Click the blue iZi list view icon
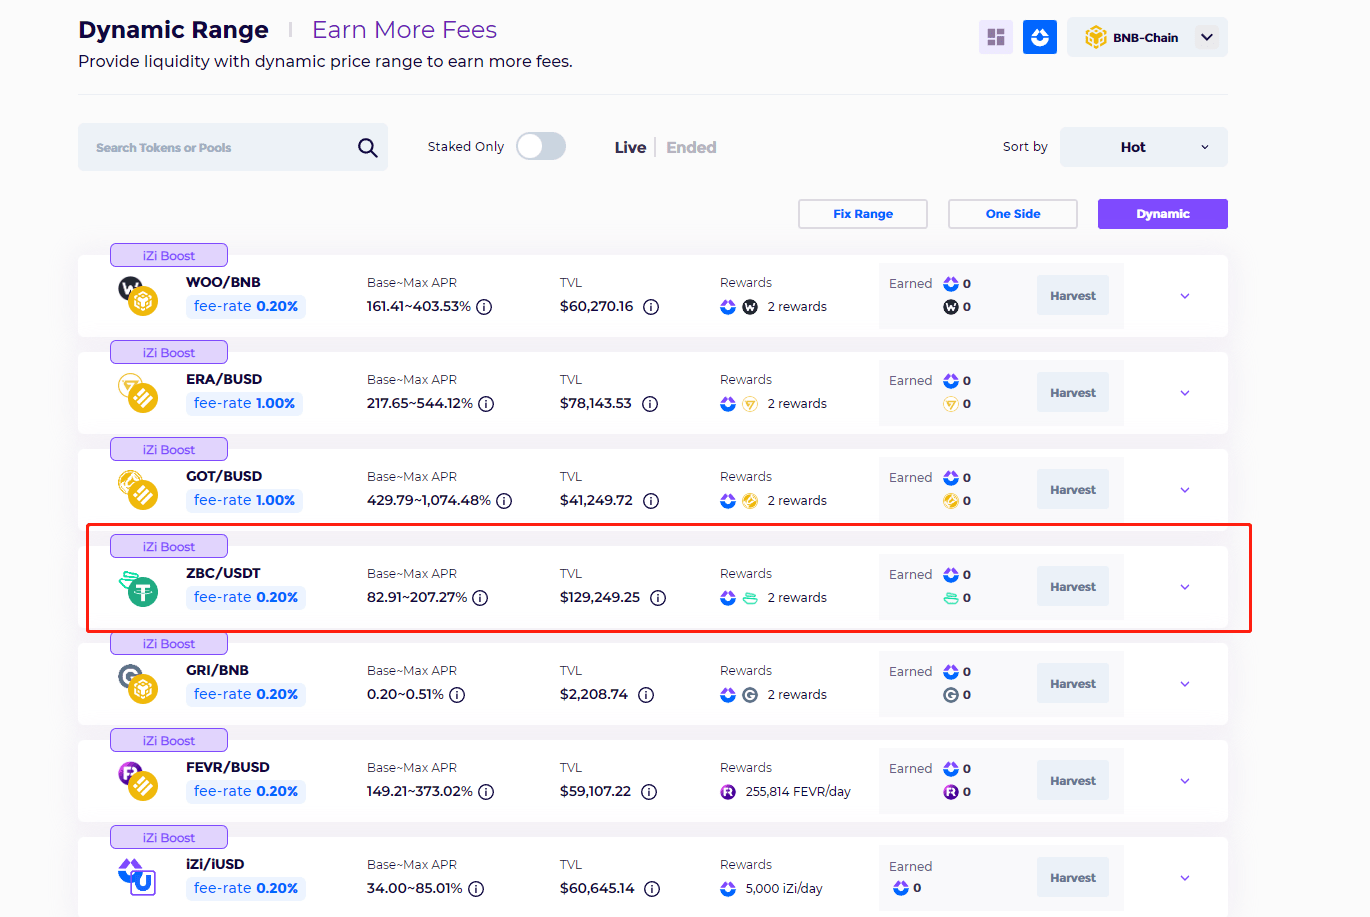Viewport: 1370px width, 917px height. pyautogui.click(x=1040, y=38)
